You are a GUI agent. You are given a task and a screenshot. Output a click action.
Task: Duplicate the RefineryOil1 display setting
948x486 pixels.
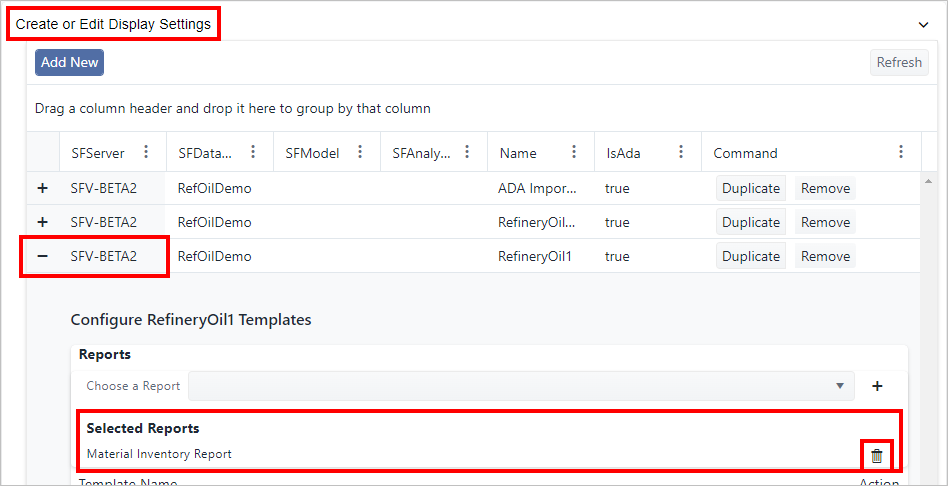pyautogui.click(x=750, y=256)
